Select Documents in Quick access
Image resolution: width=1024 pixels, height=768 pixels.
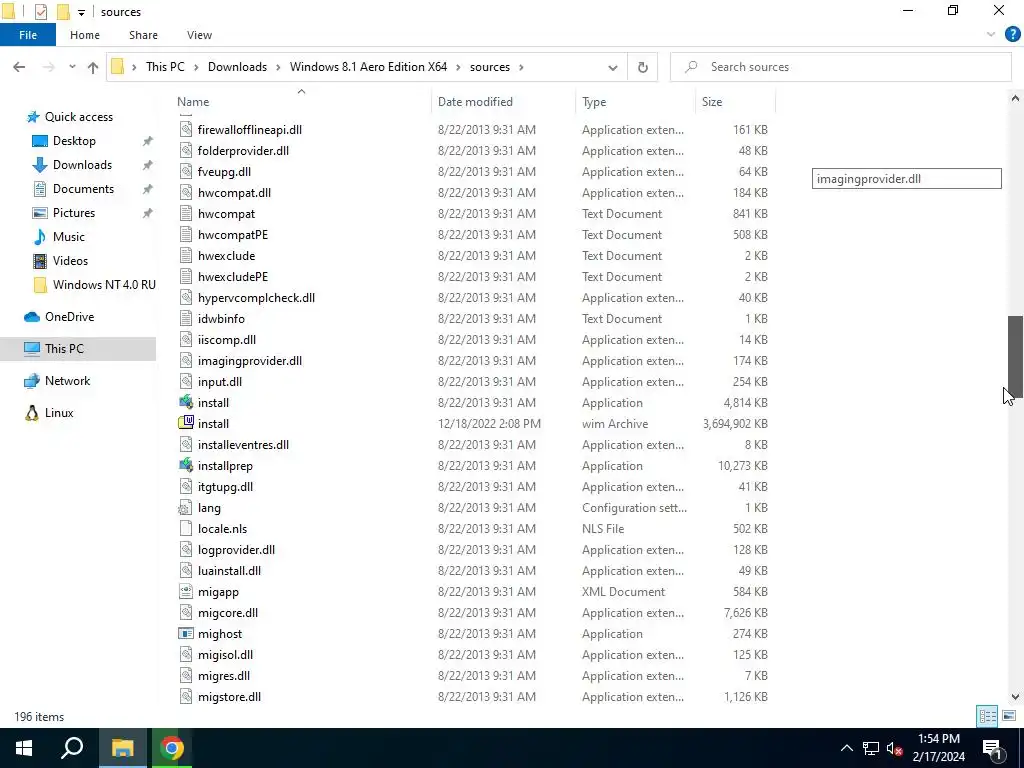pyautogui.click(x=83, y=189)
